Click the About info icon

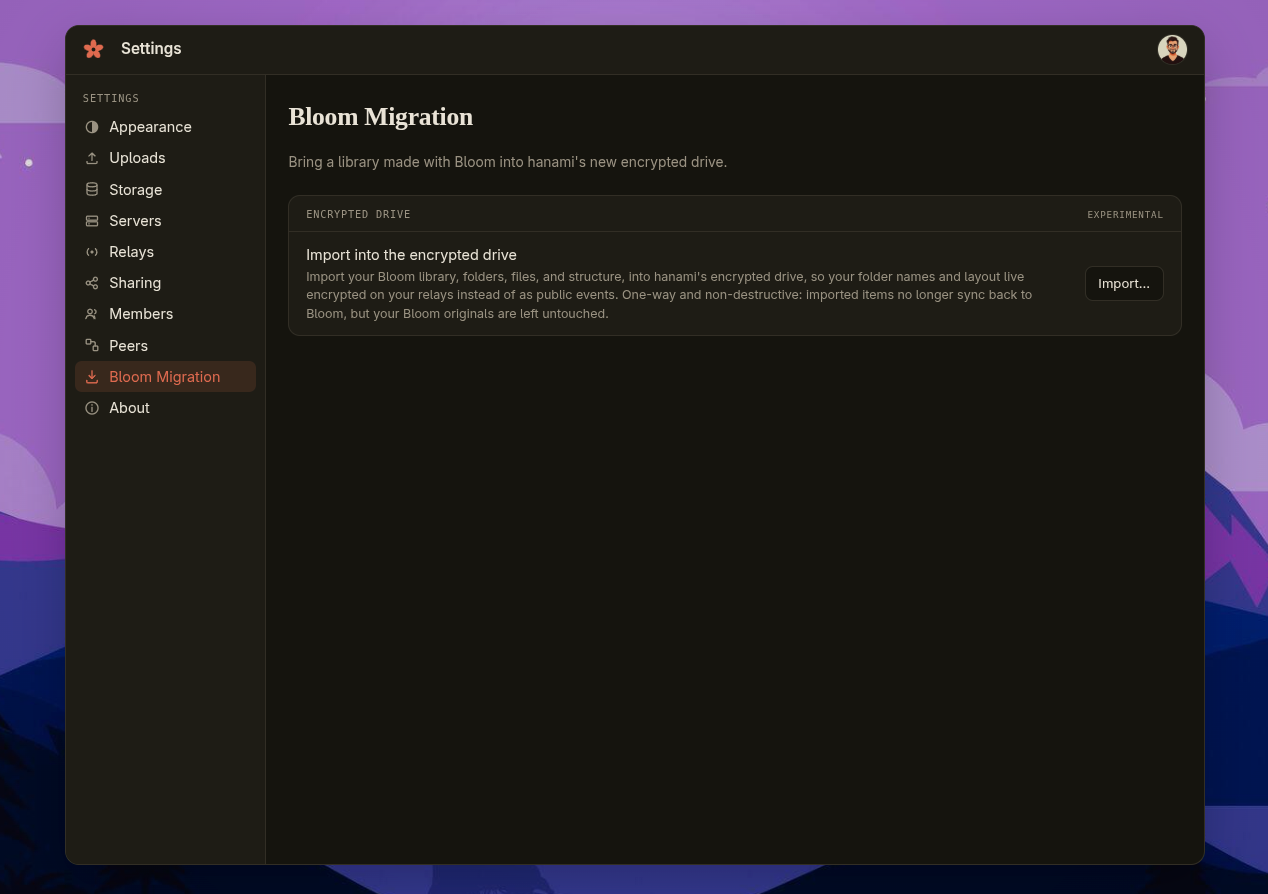click(x=92, y=408)
